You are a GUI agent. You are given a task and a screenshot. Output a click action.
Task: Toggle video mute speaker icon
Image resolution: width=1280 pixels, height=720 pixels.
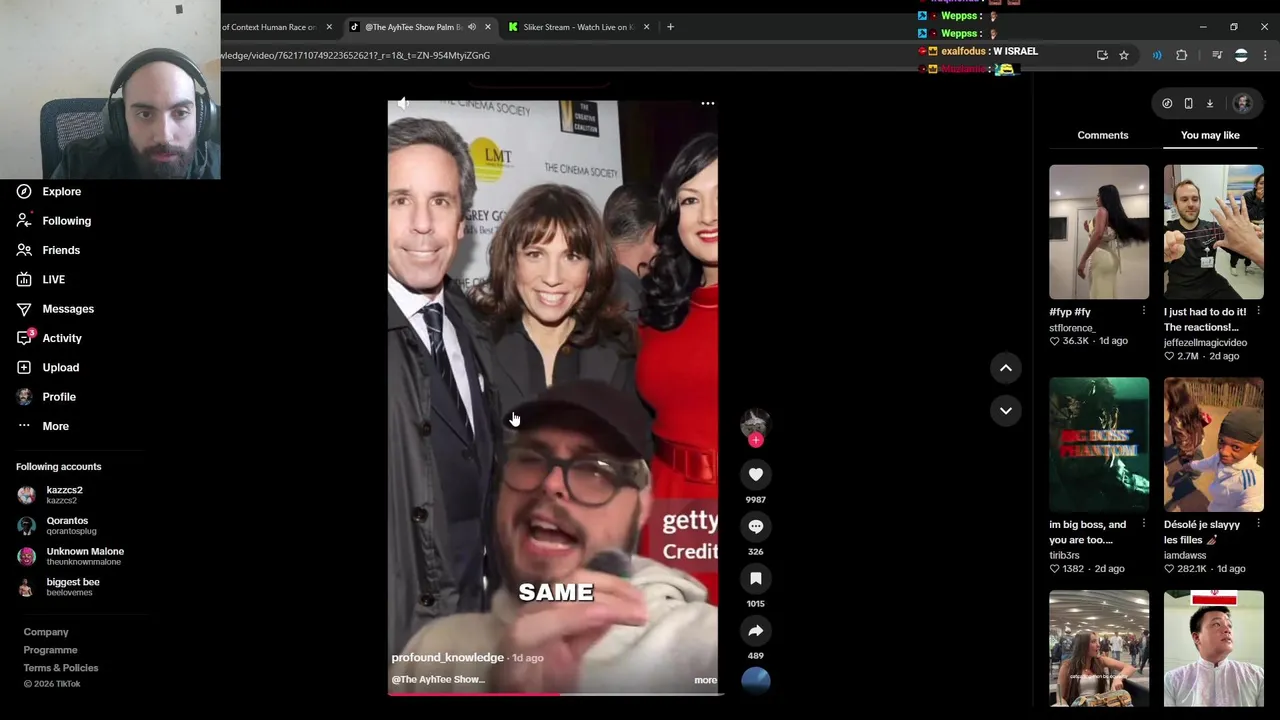pos(402,104)
